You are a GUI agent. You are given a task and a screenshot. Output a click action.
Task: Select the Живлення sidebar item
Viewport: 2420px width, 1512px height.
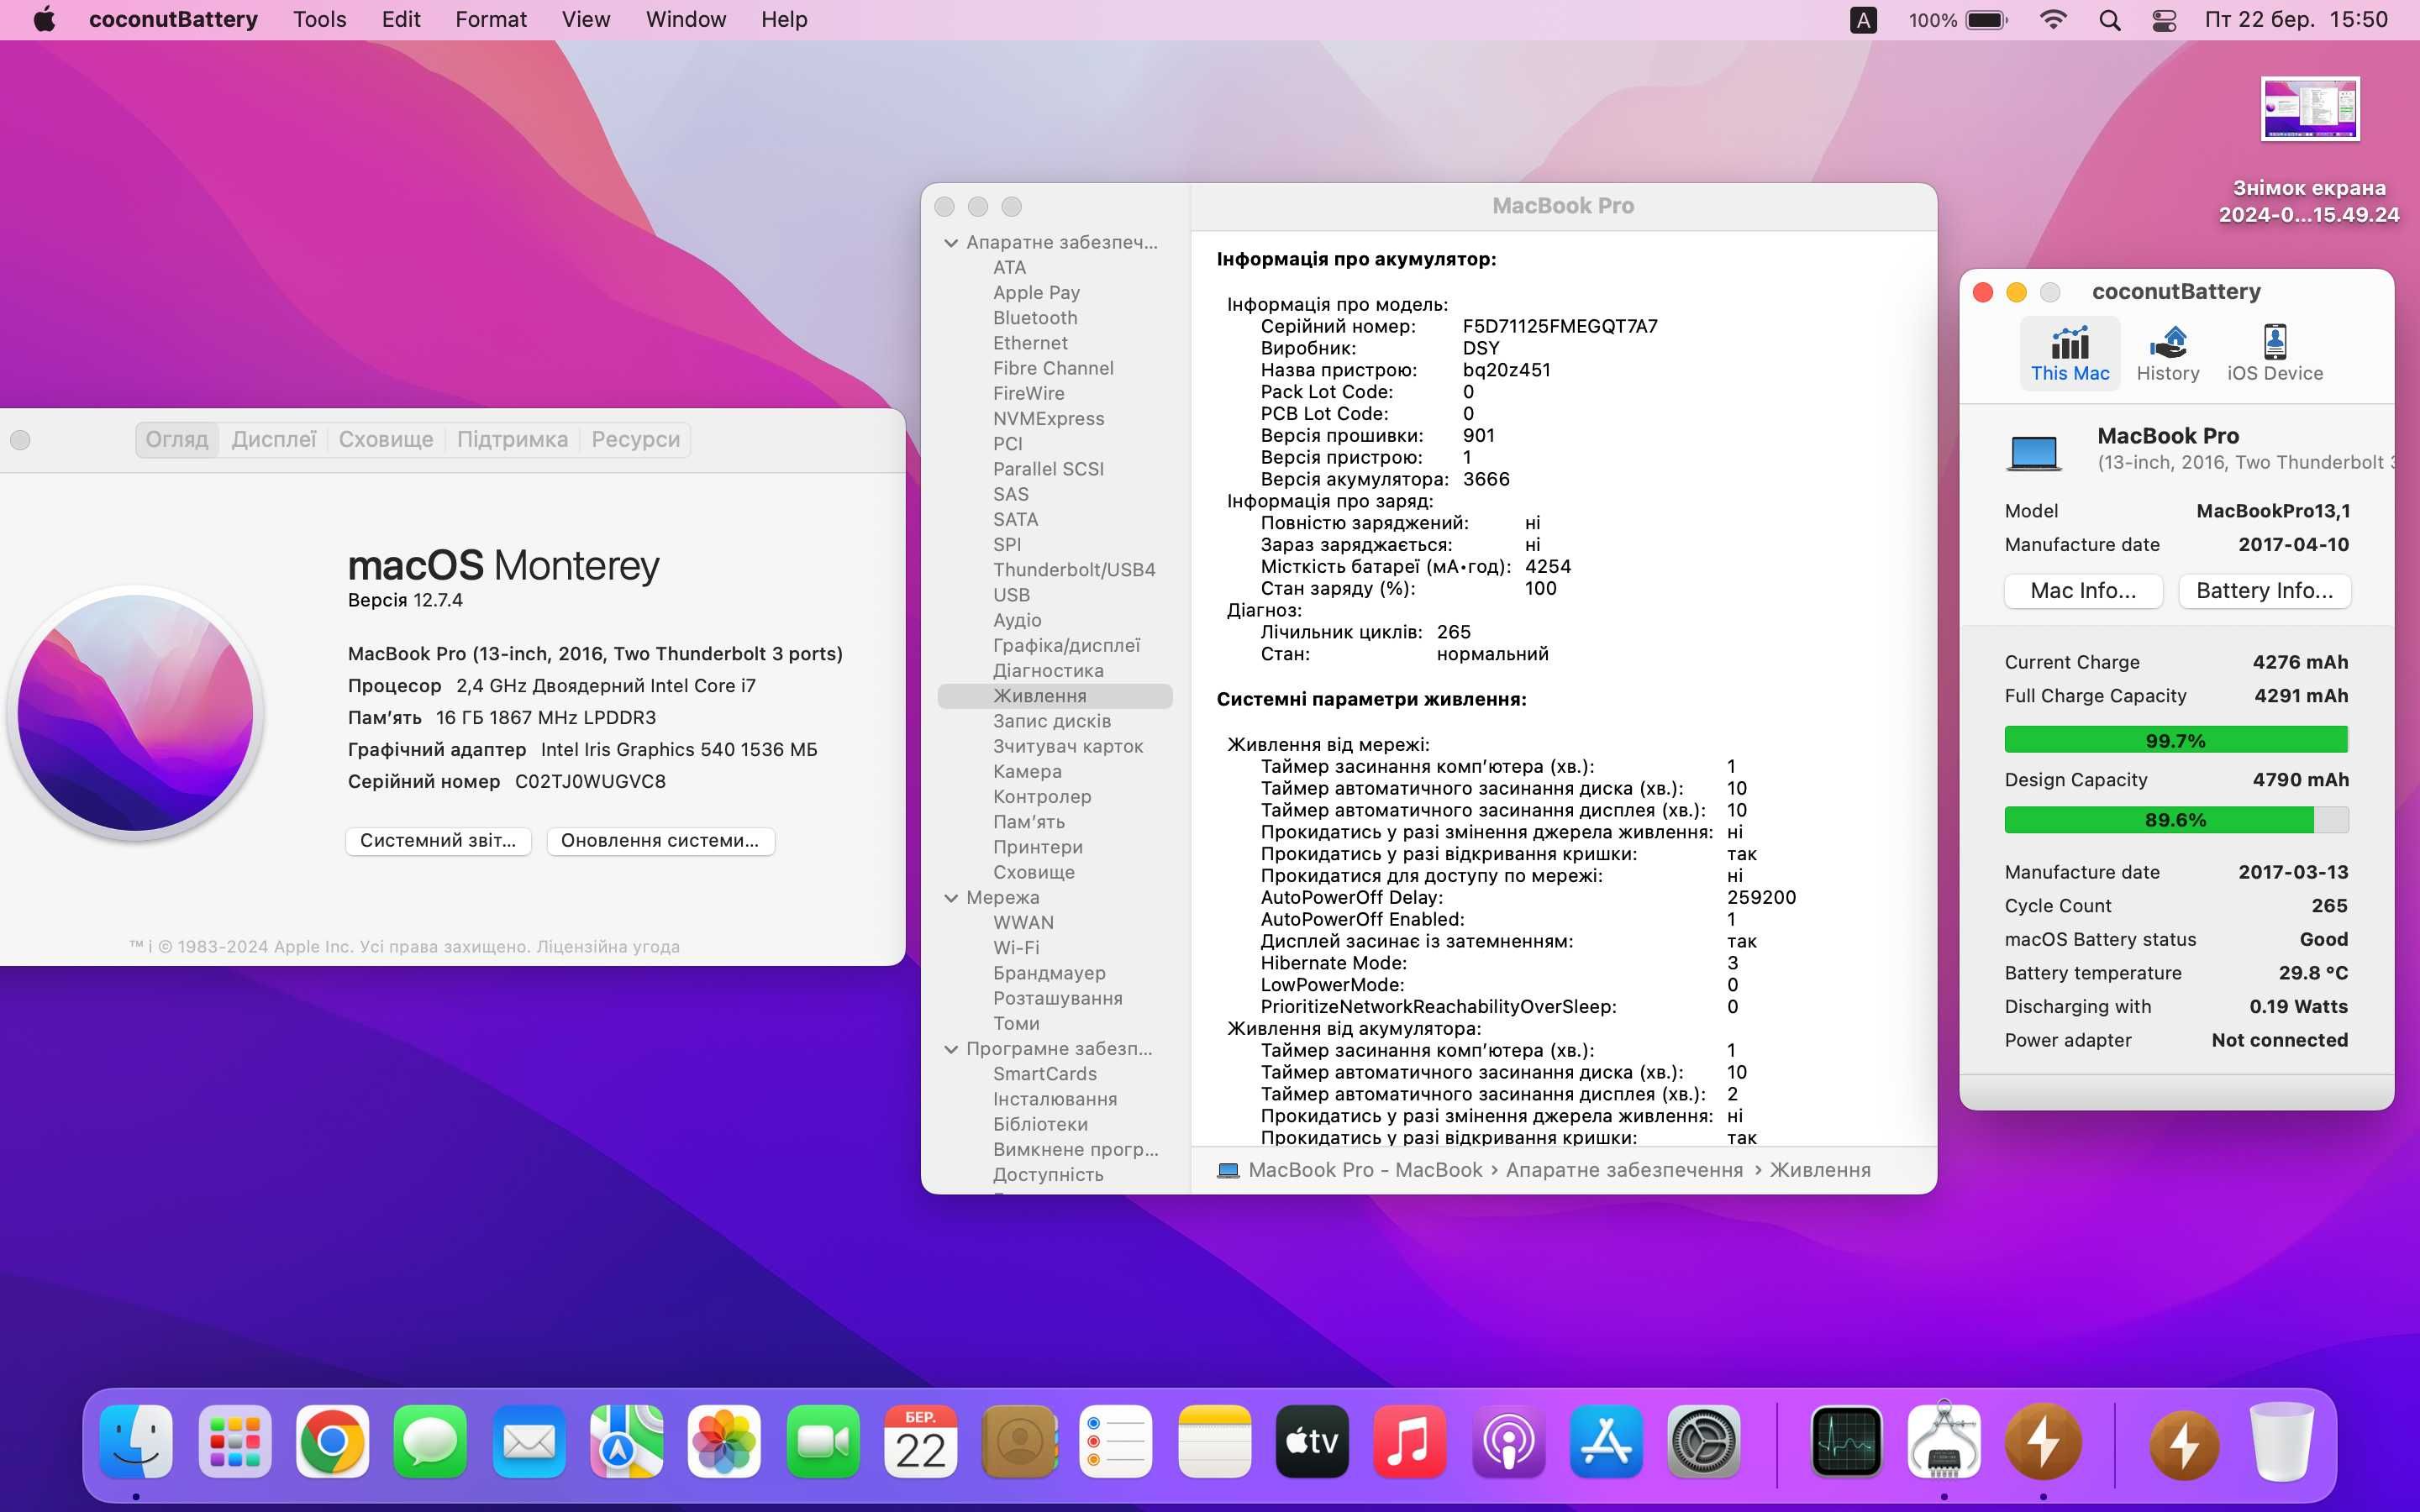coord(1040,695)
